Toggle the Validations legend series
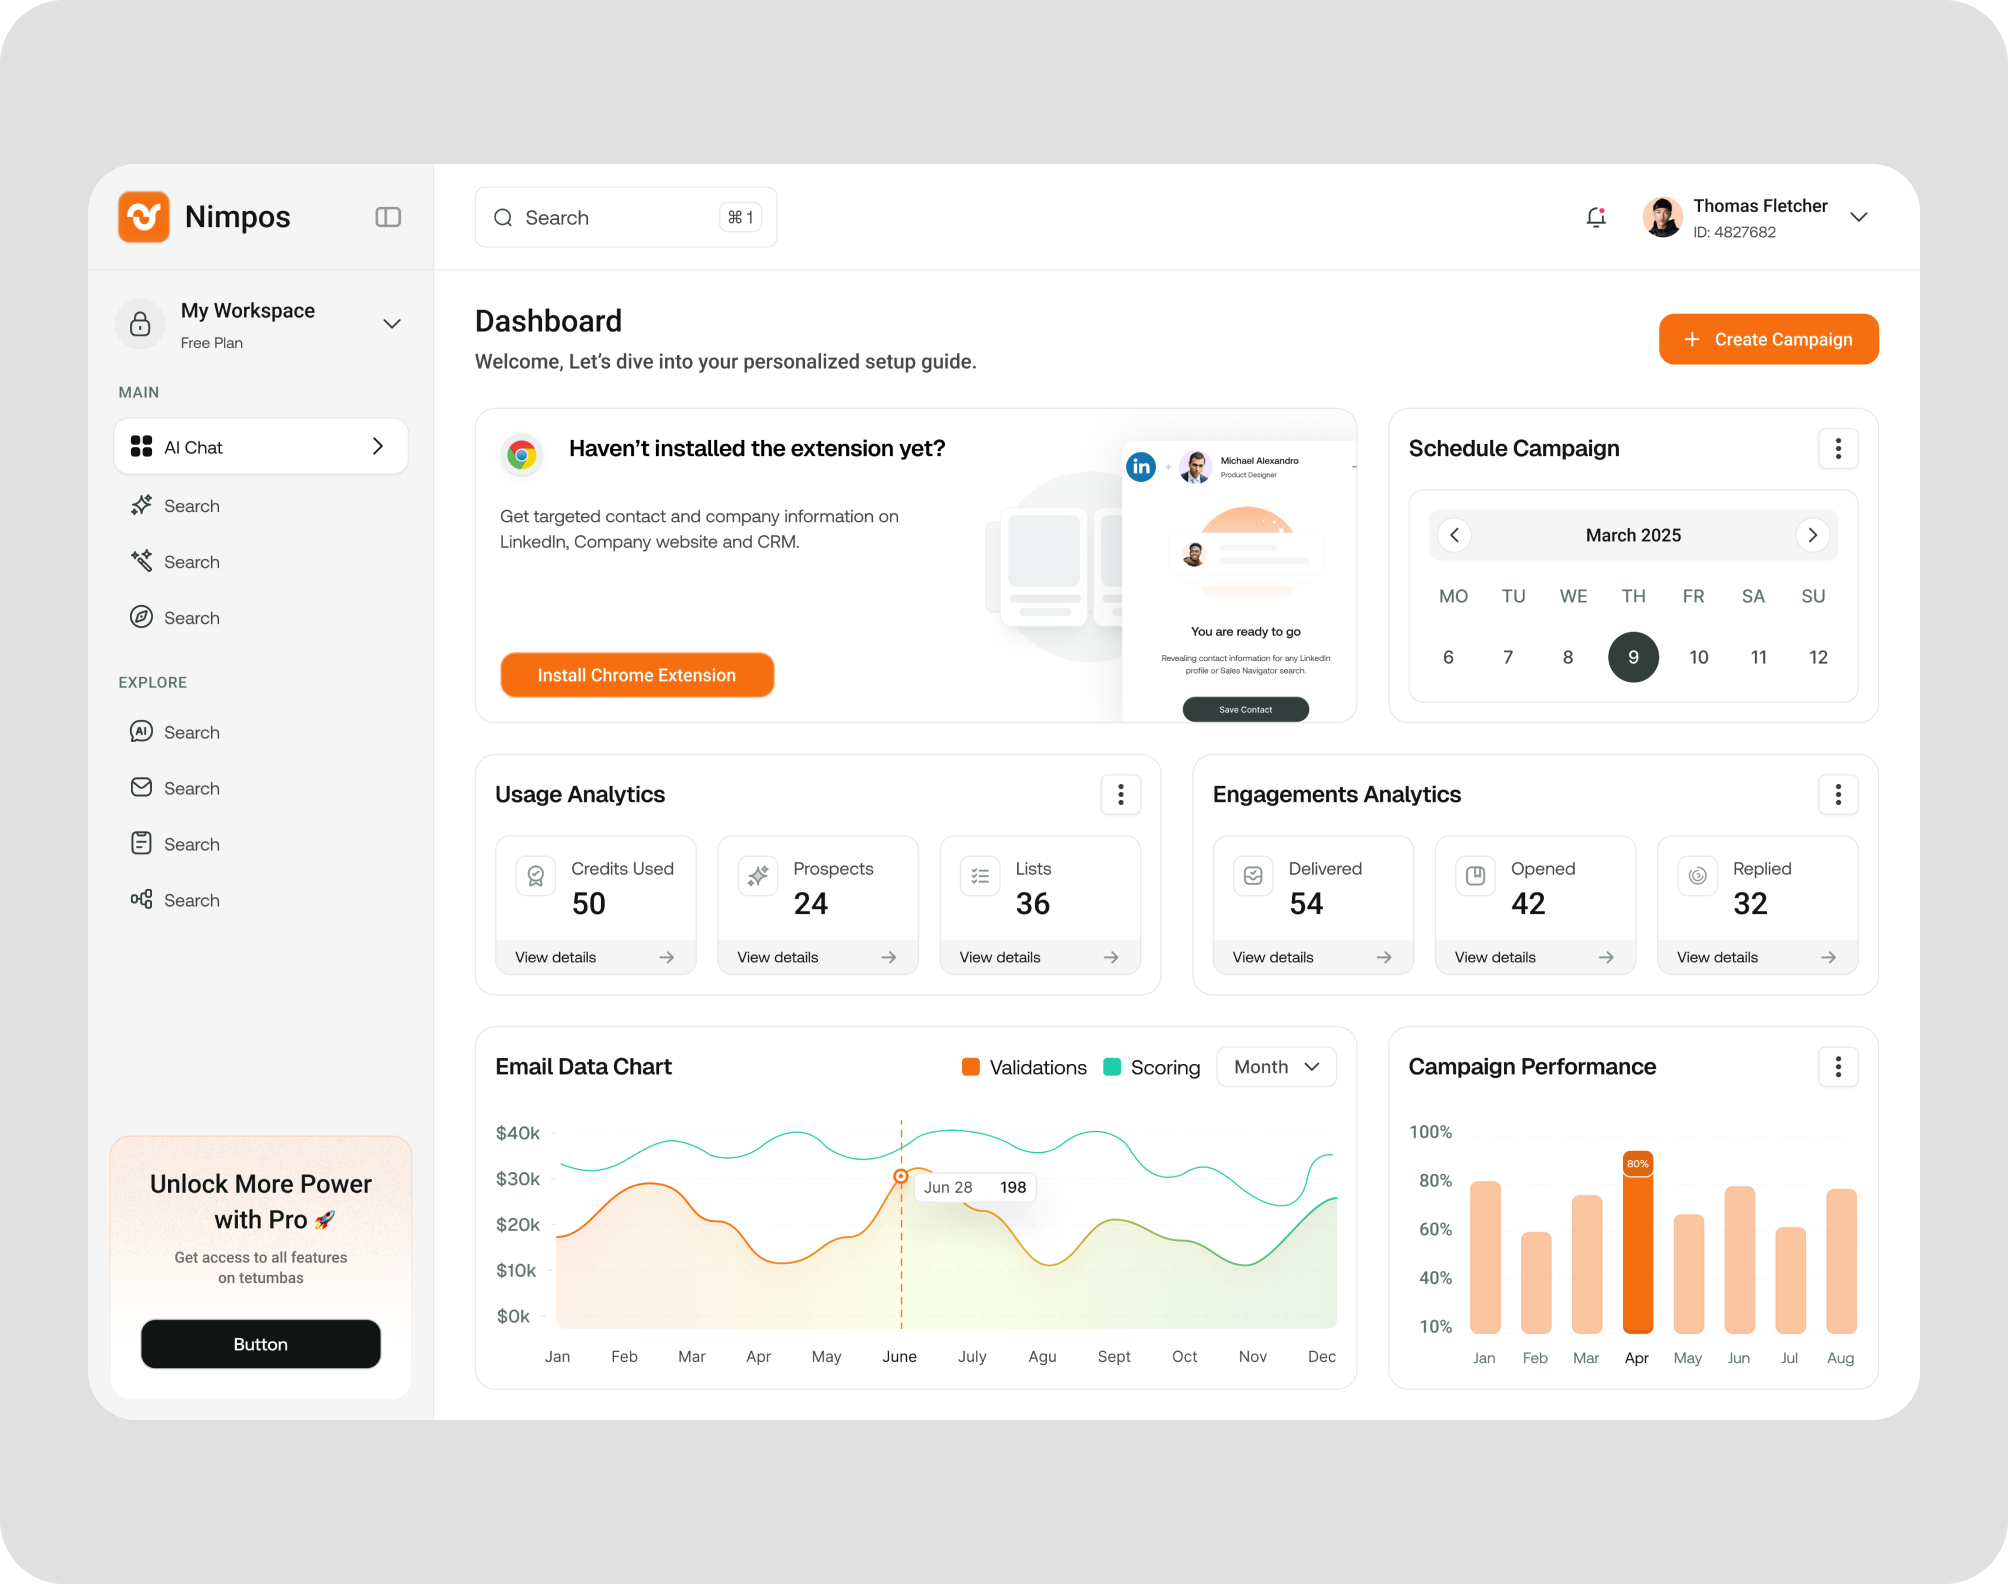This screenshot has height=1584, width=2008. [1024, 1067]
